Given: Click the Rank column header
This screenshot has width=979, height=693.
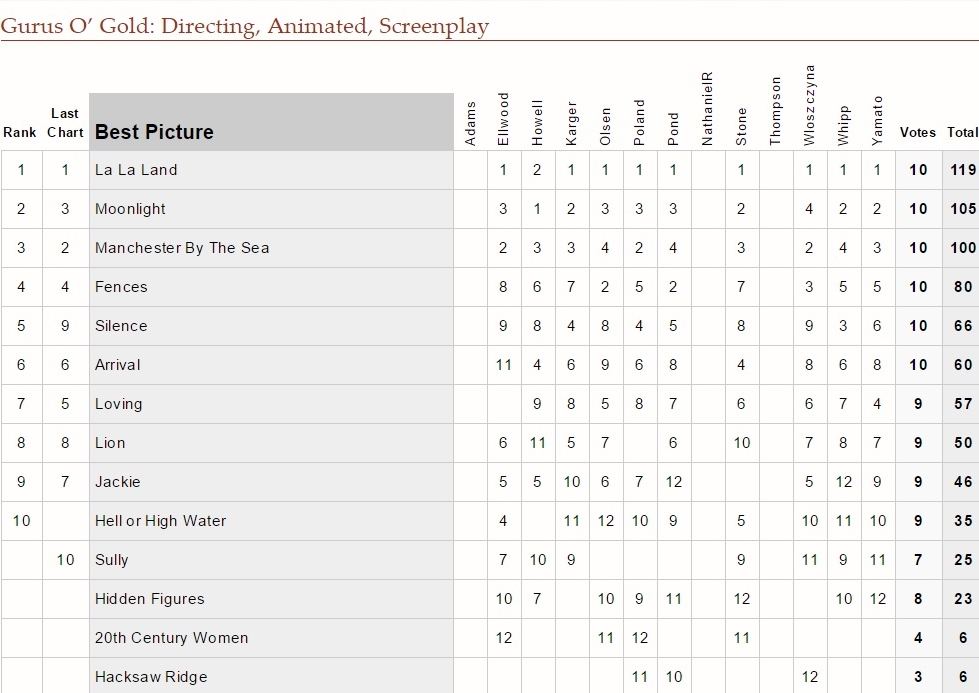Looking at the screenshot, I should [x=20, y=132].
